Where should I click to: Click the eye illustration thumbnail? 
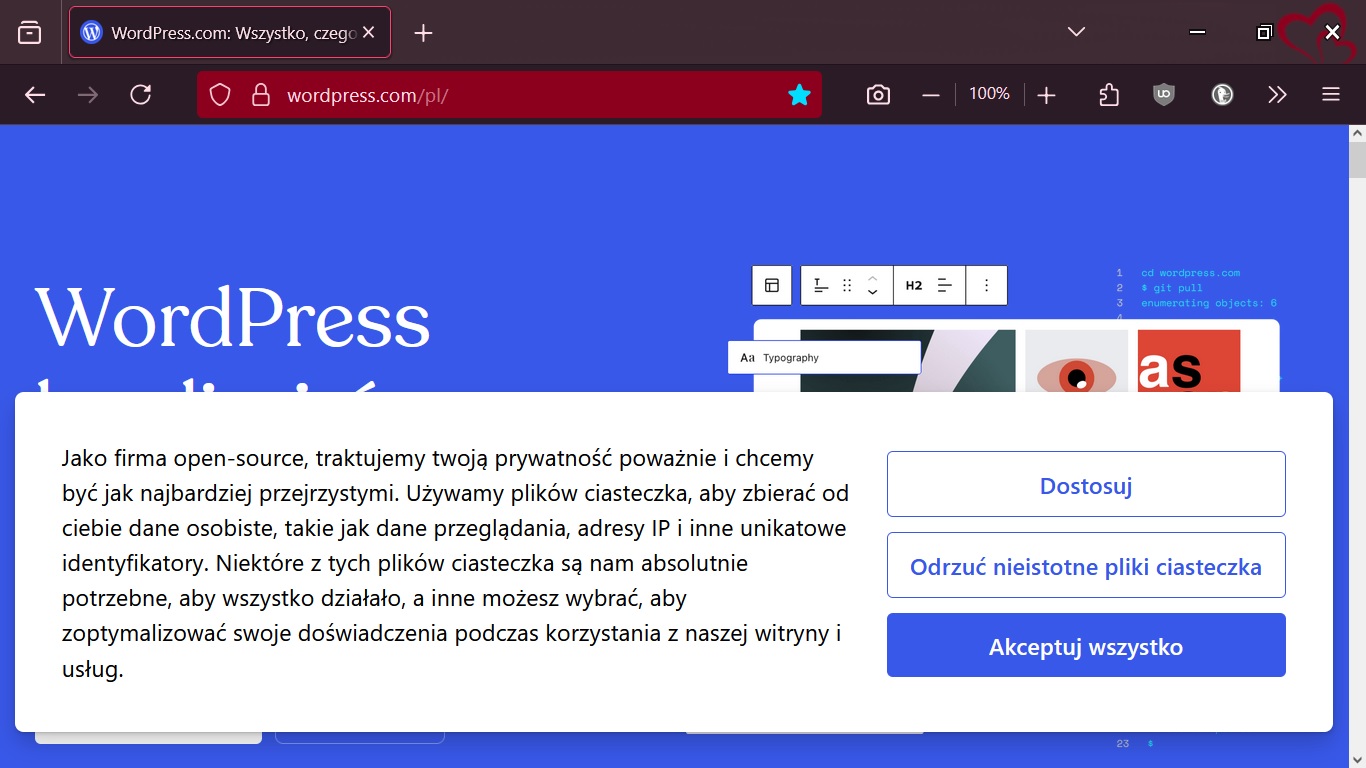pyautogui.click(x=1077, y=361)
